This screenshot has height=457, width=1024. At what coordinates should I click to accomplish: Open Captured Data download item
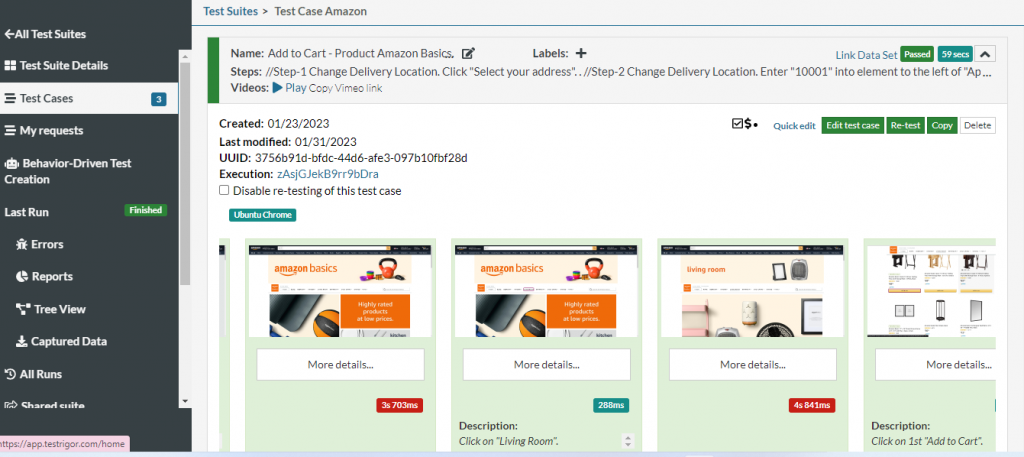68,341
